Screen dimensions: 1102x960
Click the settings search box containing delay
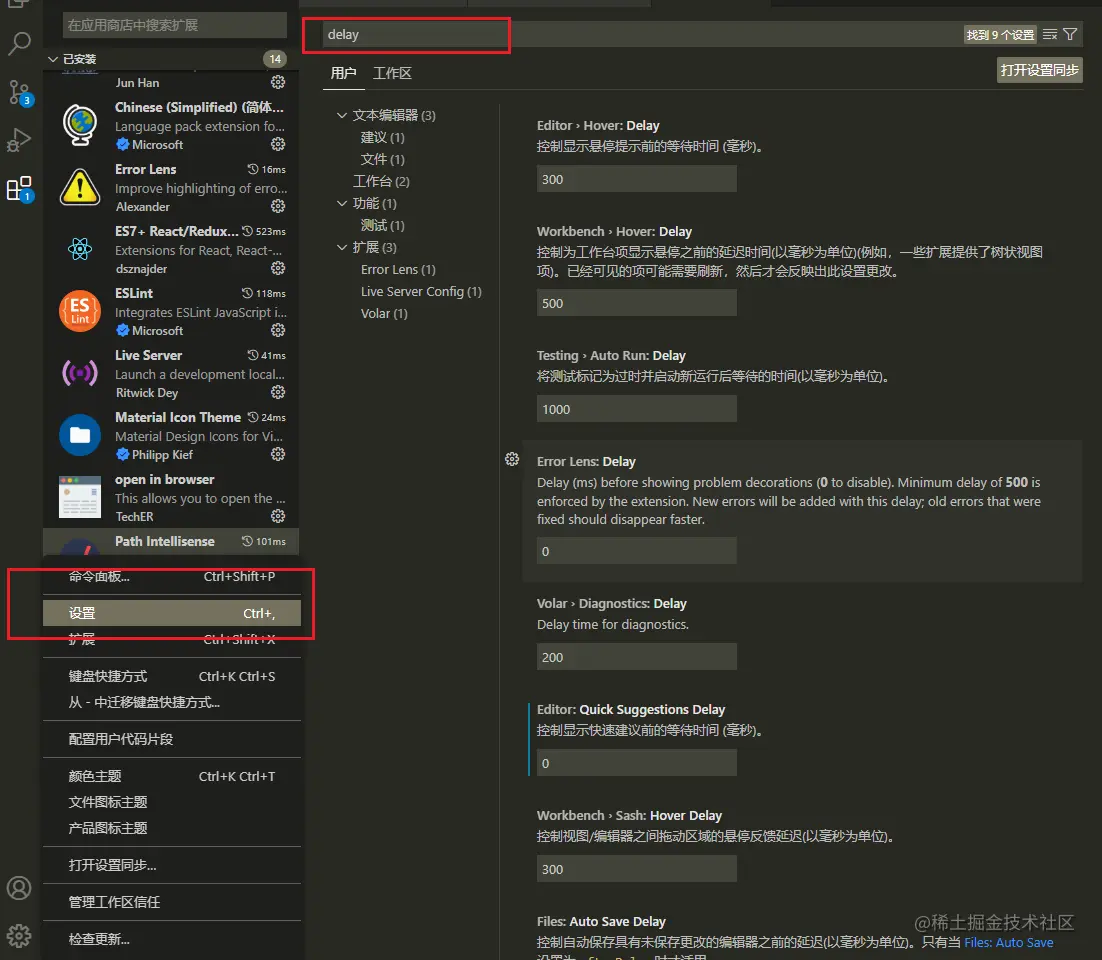(640, 34)
